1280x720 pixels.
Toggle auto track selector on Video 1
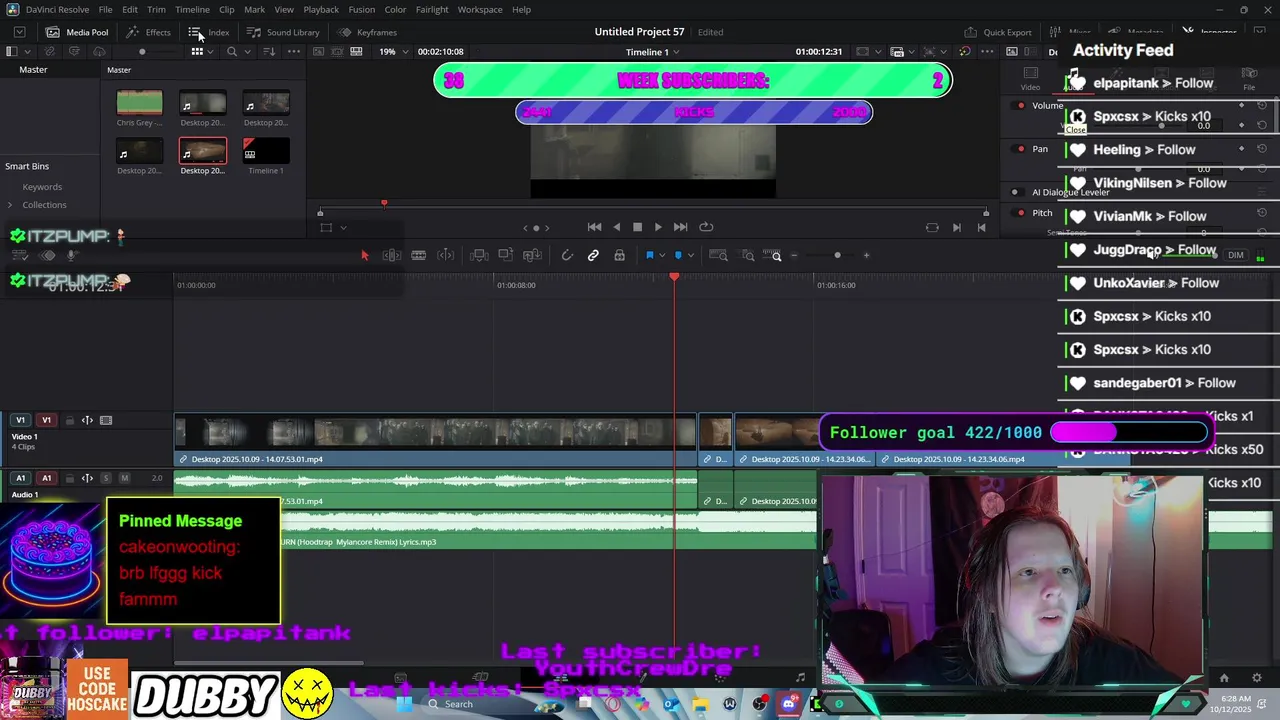point(87,420)
